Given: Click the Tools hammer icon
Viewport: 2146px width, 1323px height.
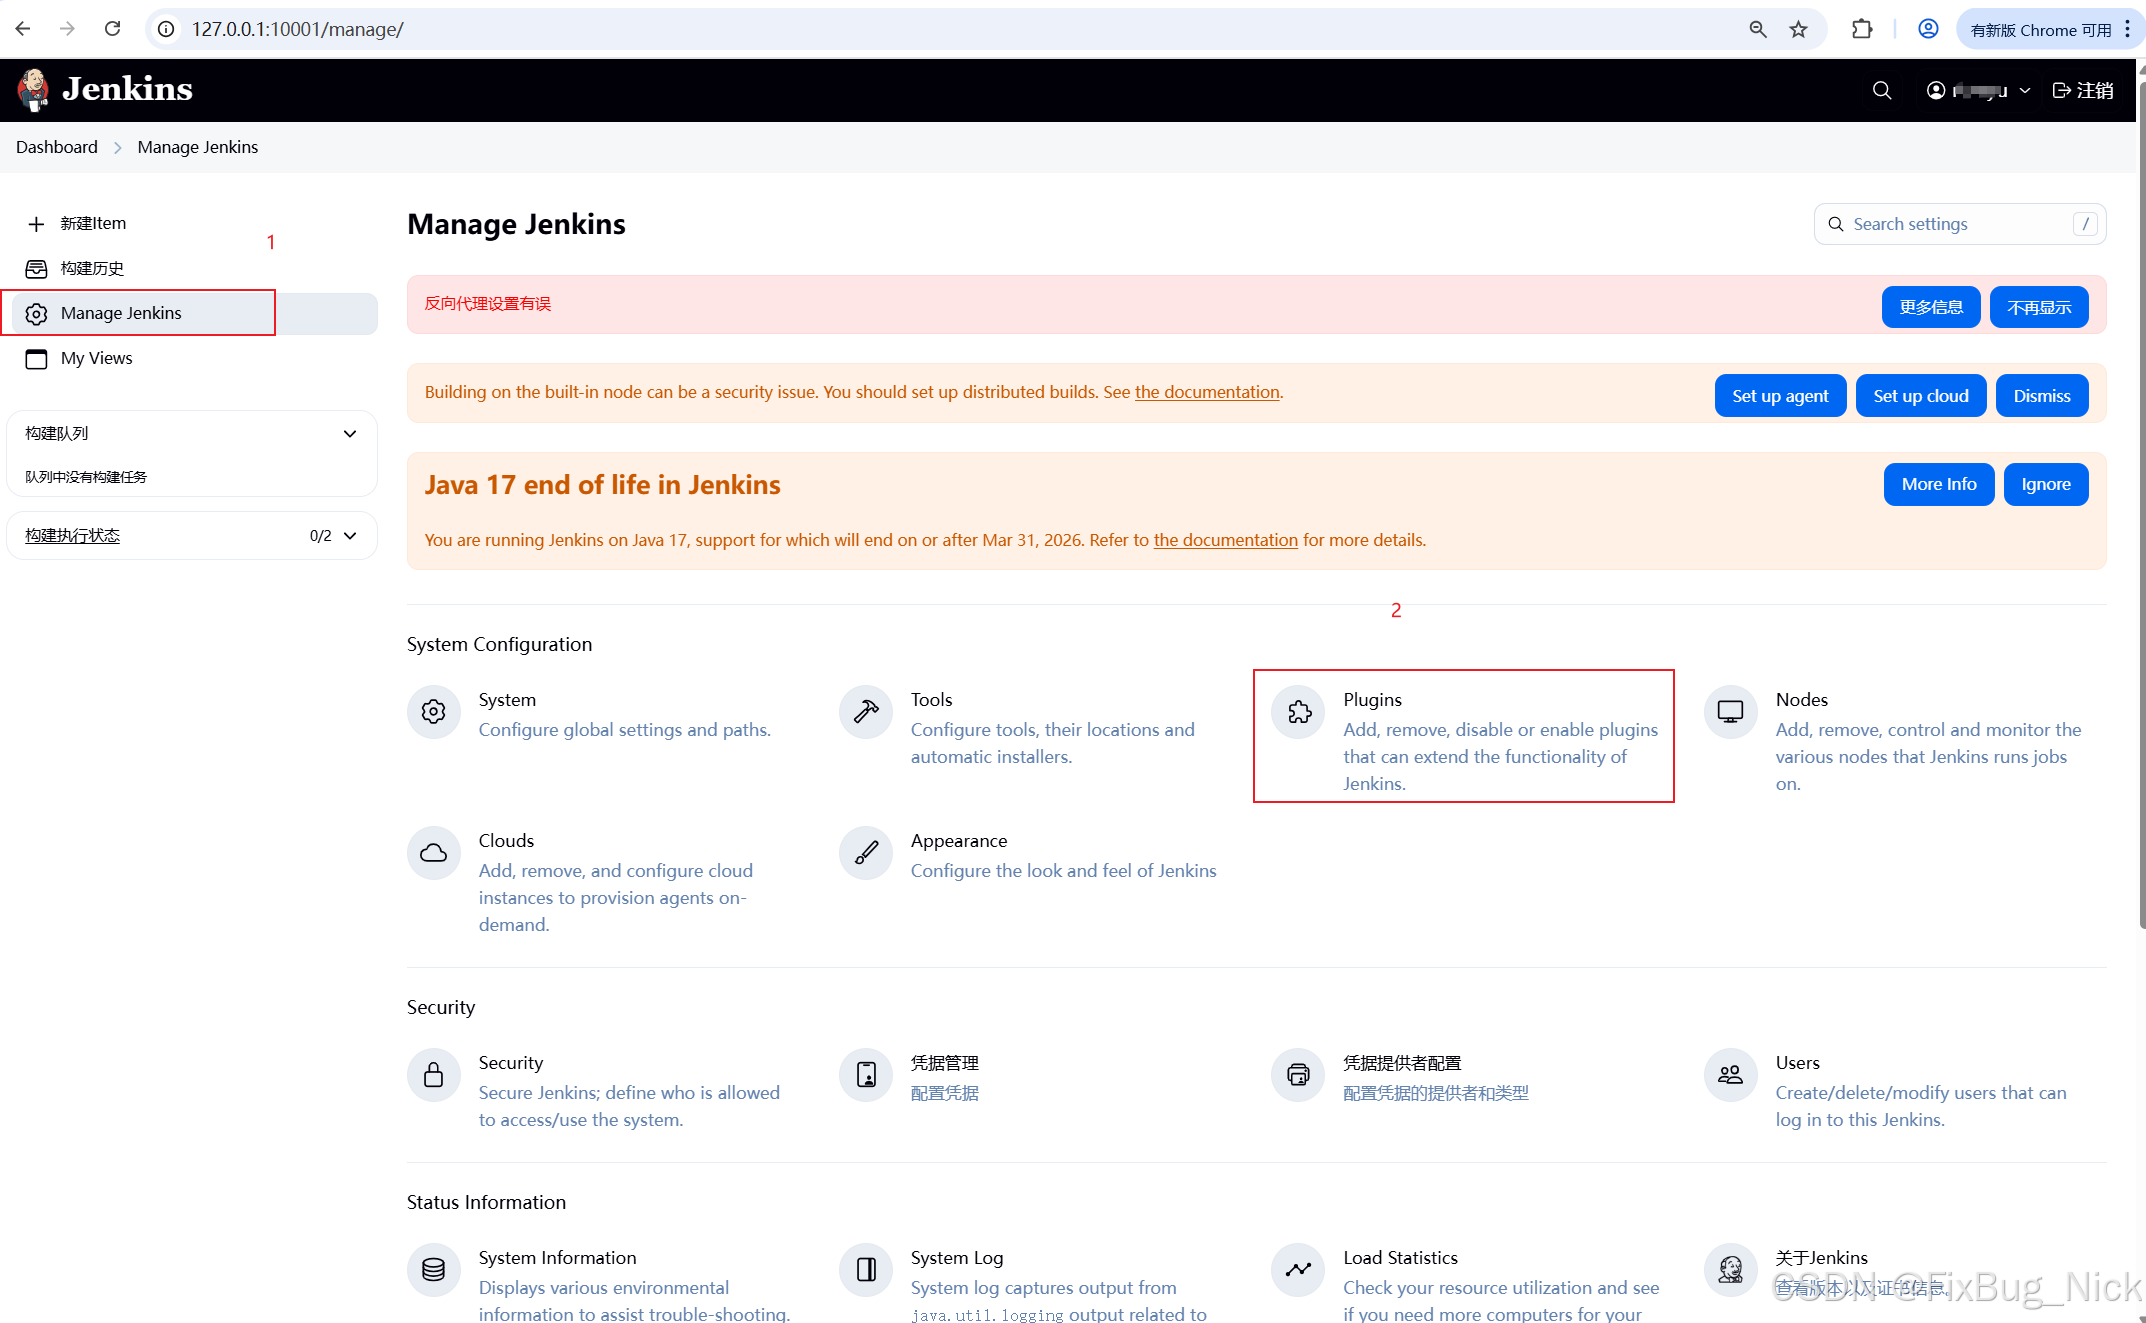Looking at the screenshot, I should (x=866, y=712).
